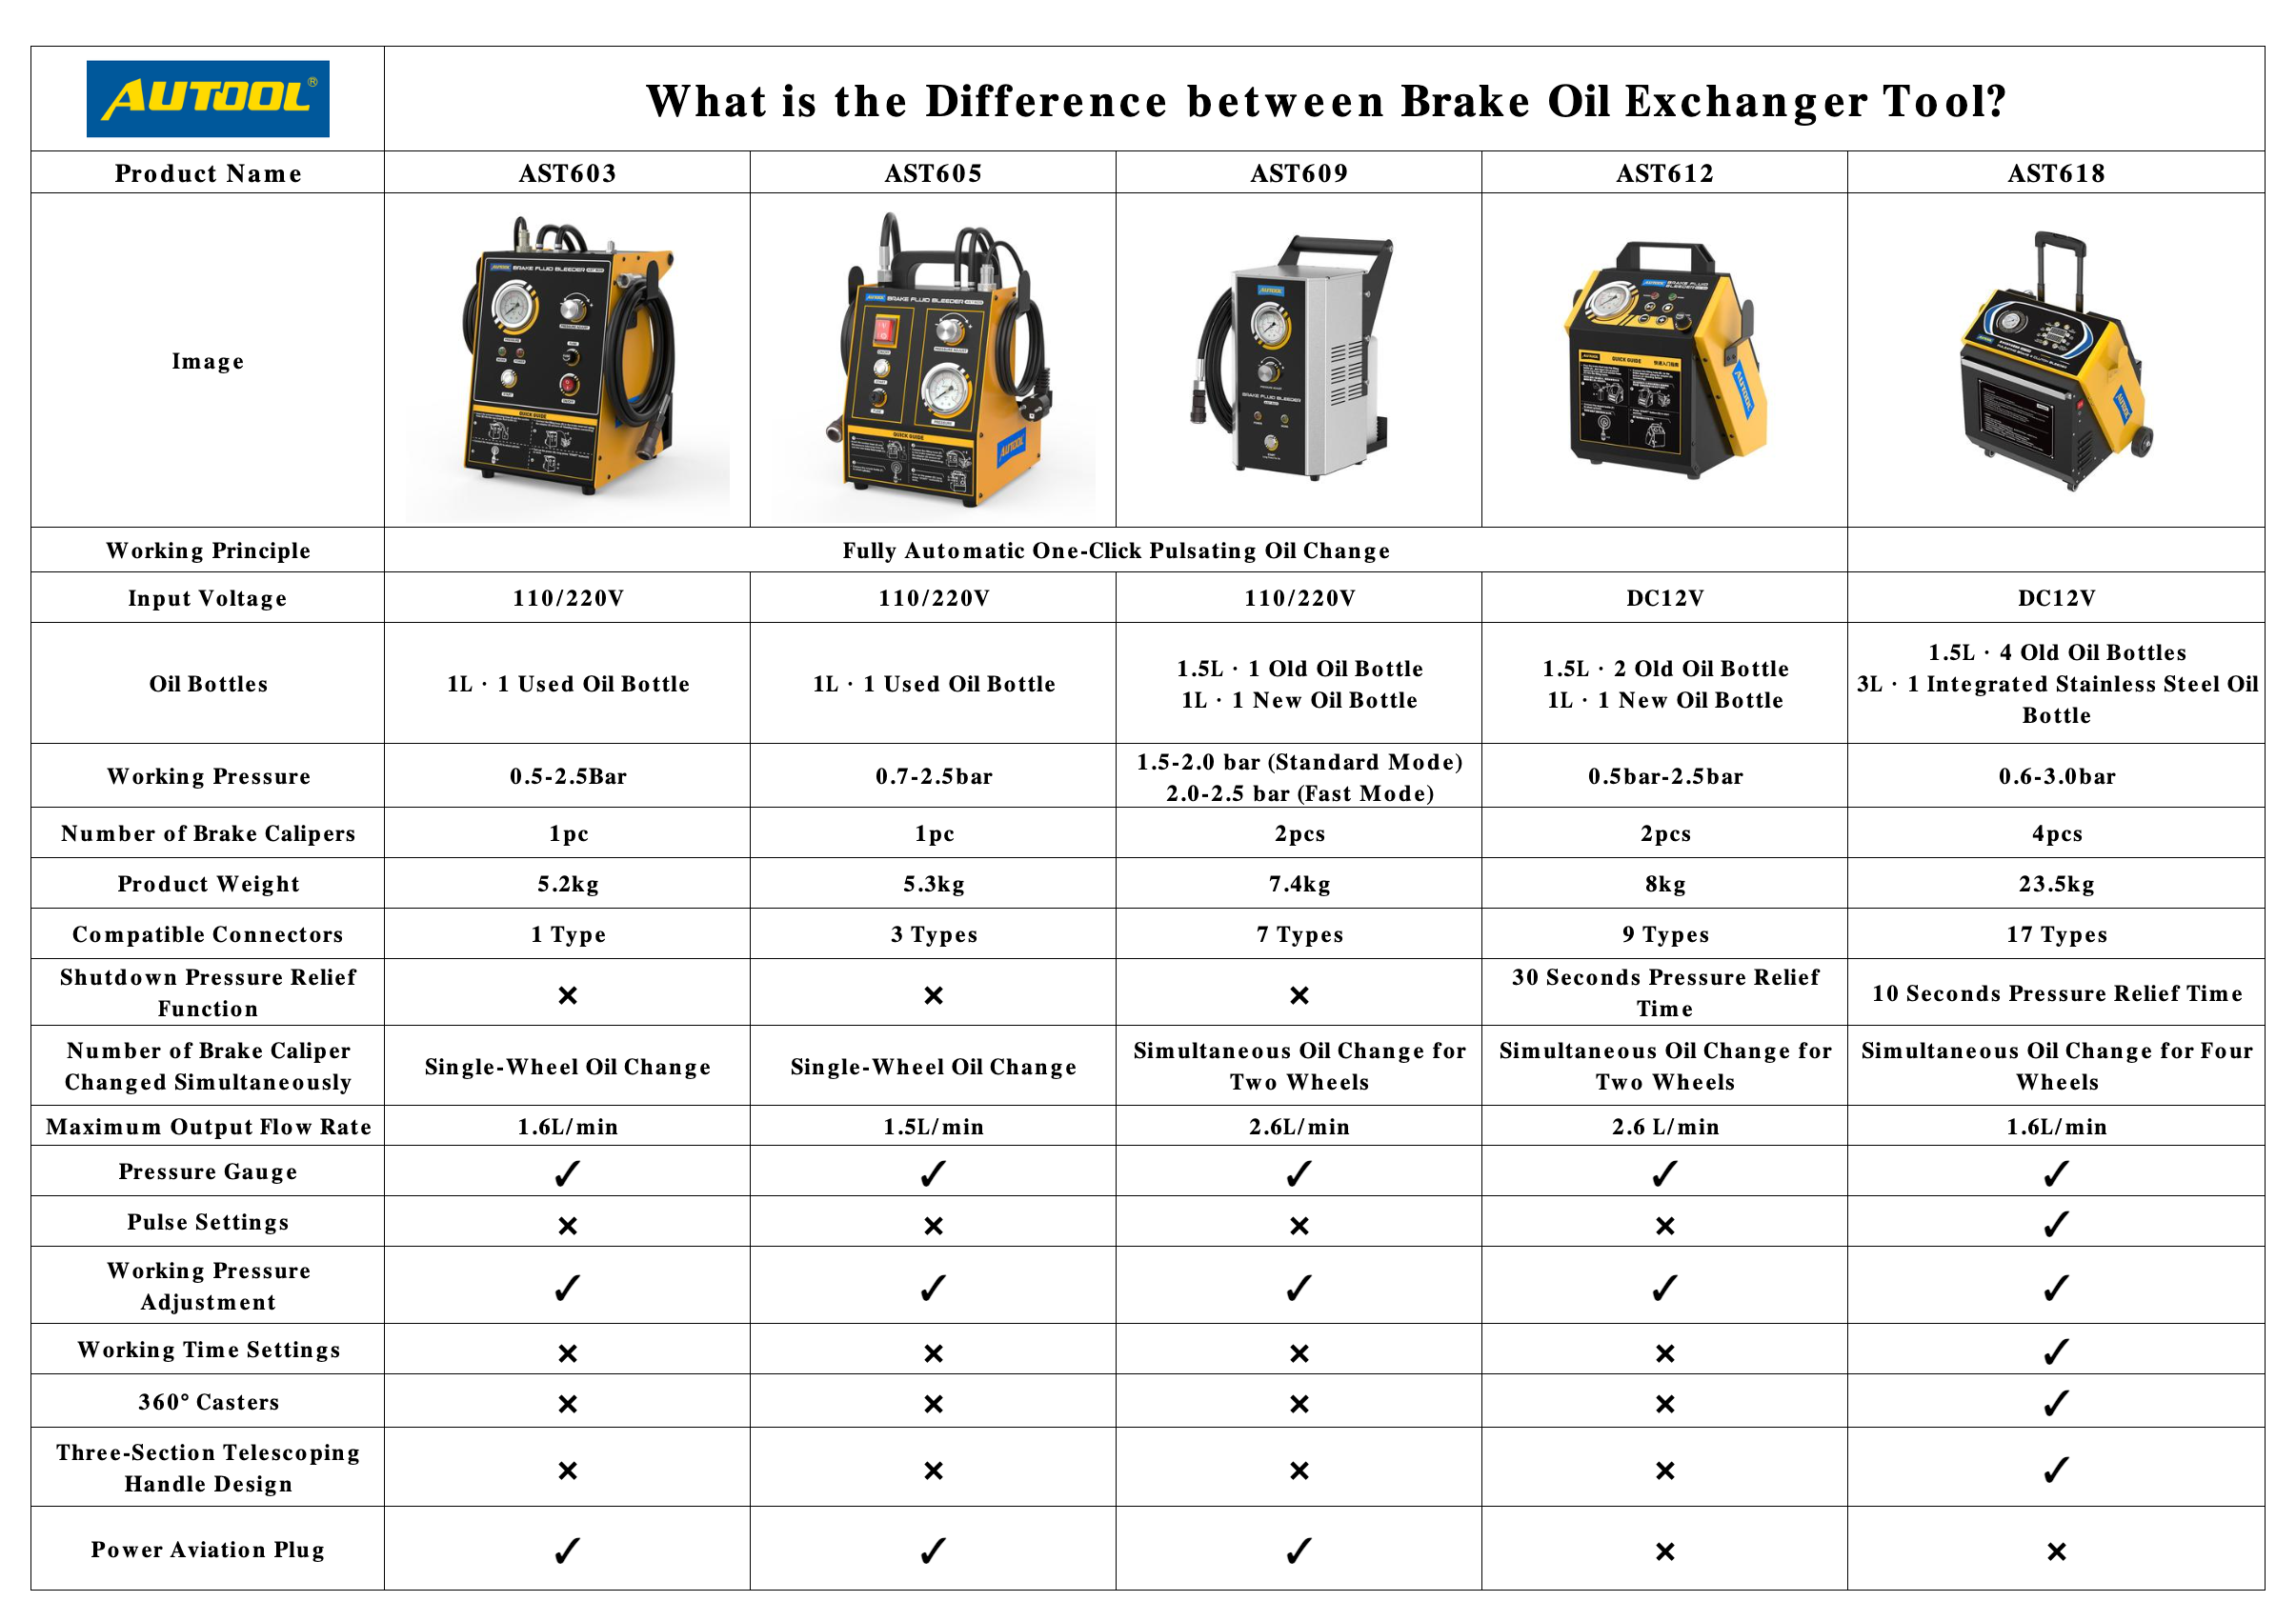This screenshot has width=2296, height=1621.
Task: Click 'Simultaneous Oil Change for Four Wheels' cell
Action: tap(2056, 1066)
